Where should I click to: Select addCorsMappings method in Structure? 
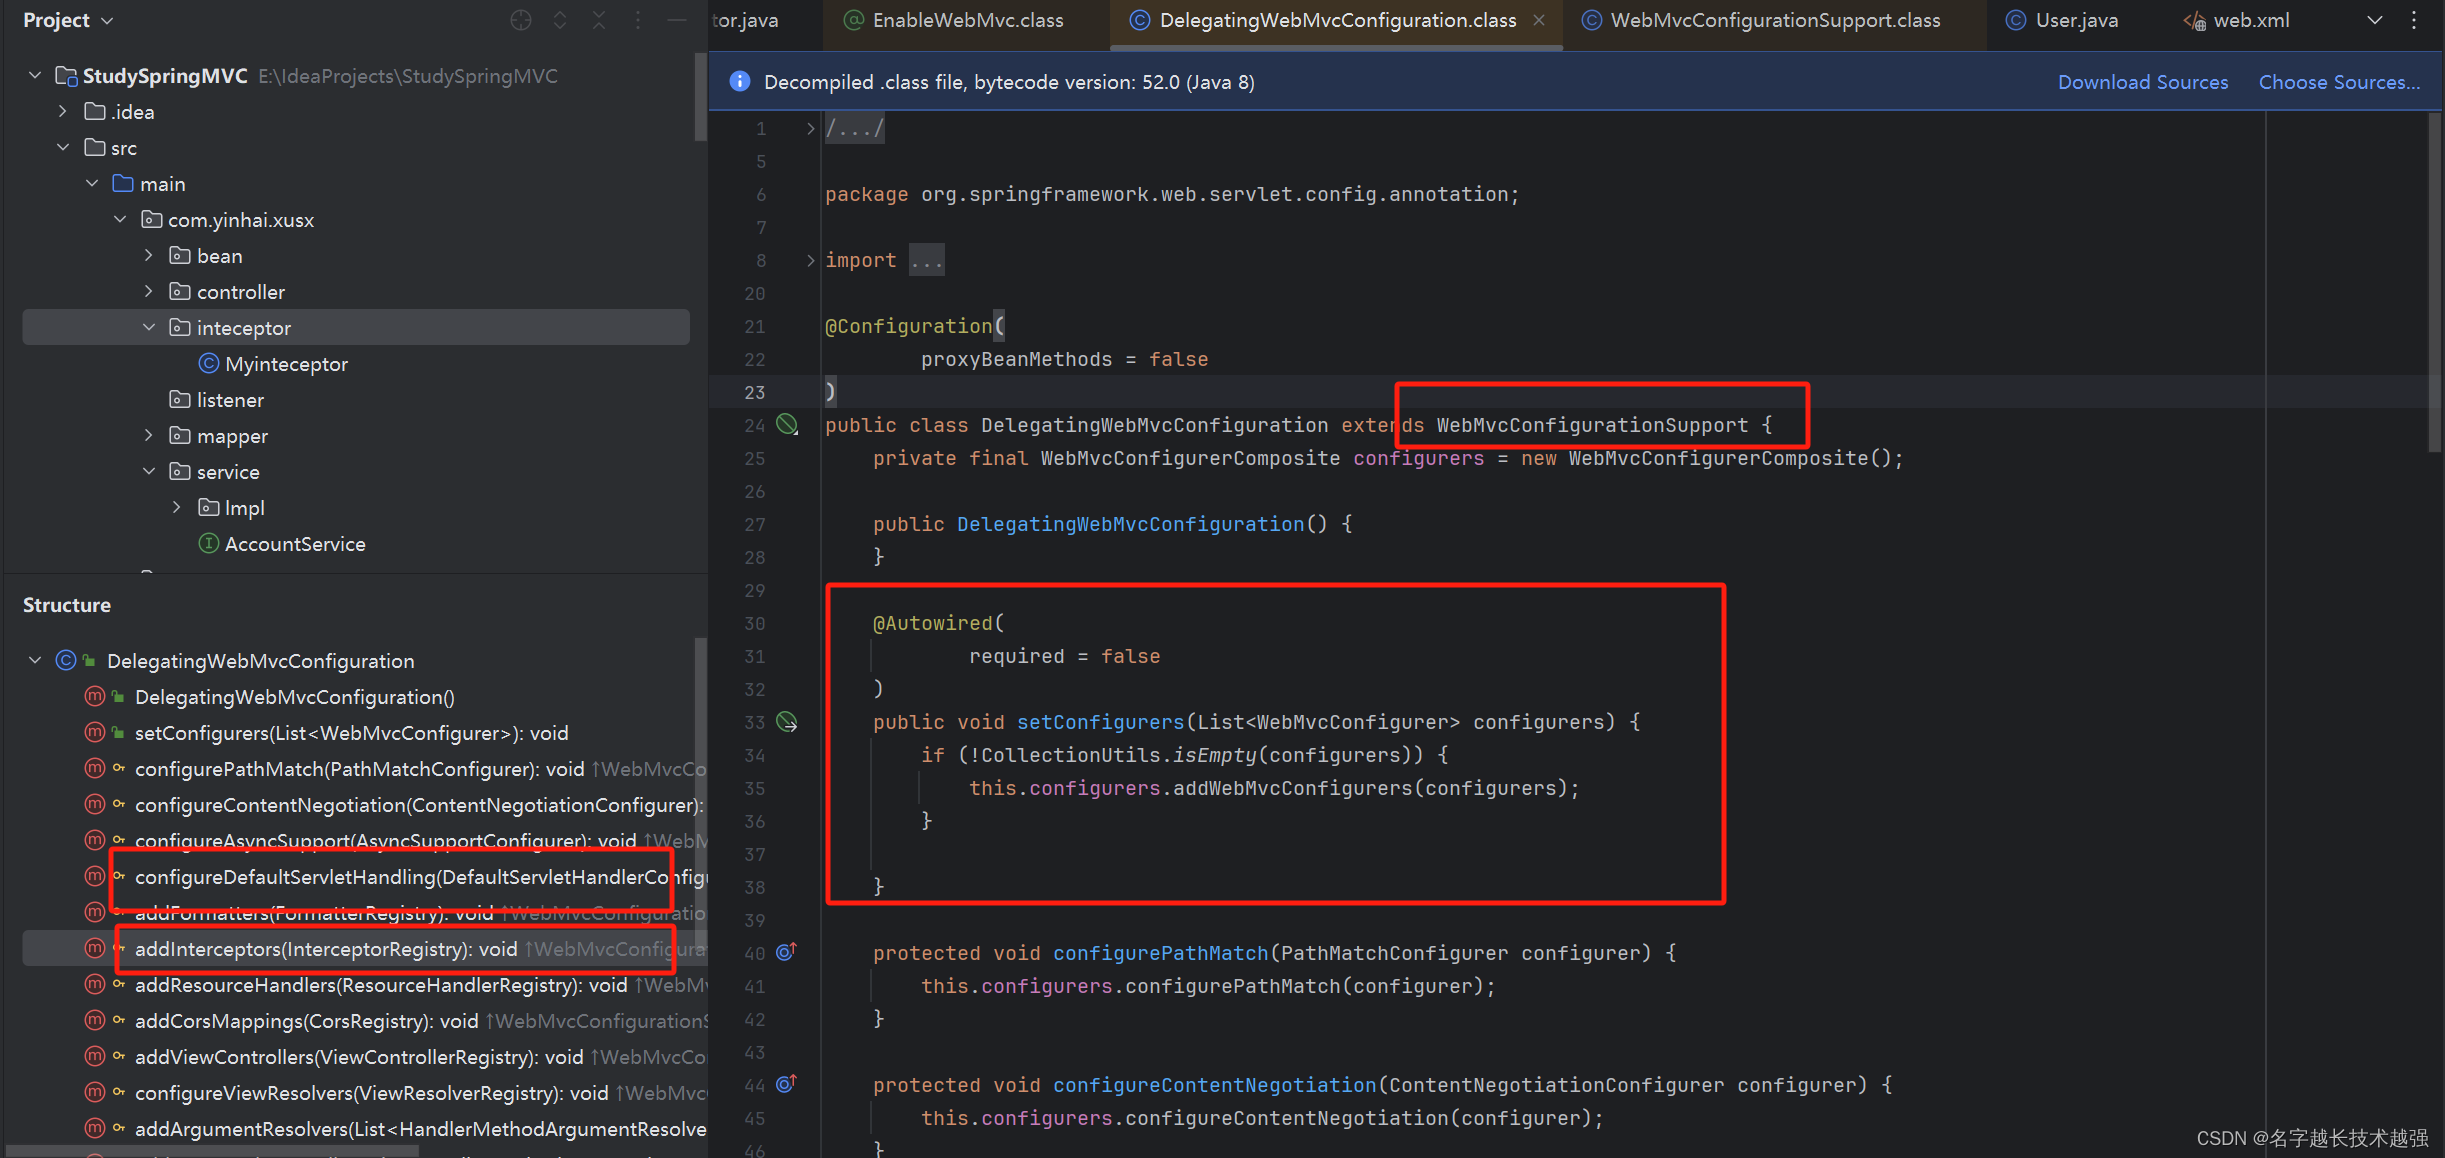pyautogui.click(x=307, y=1021)
